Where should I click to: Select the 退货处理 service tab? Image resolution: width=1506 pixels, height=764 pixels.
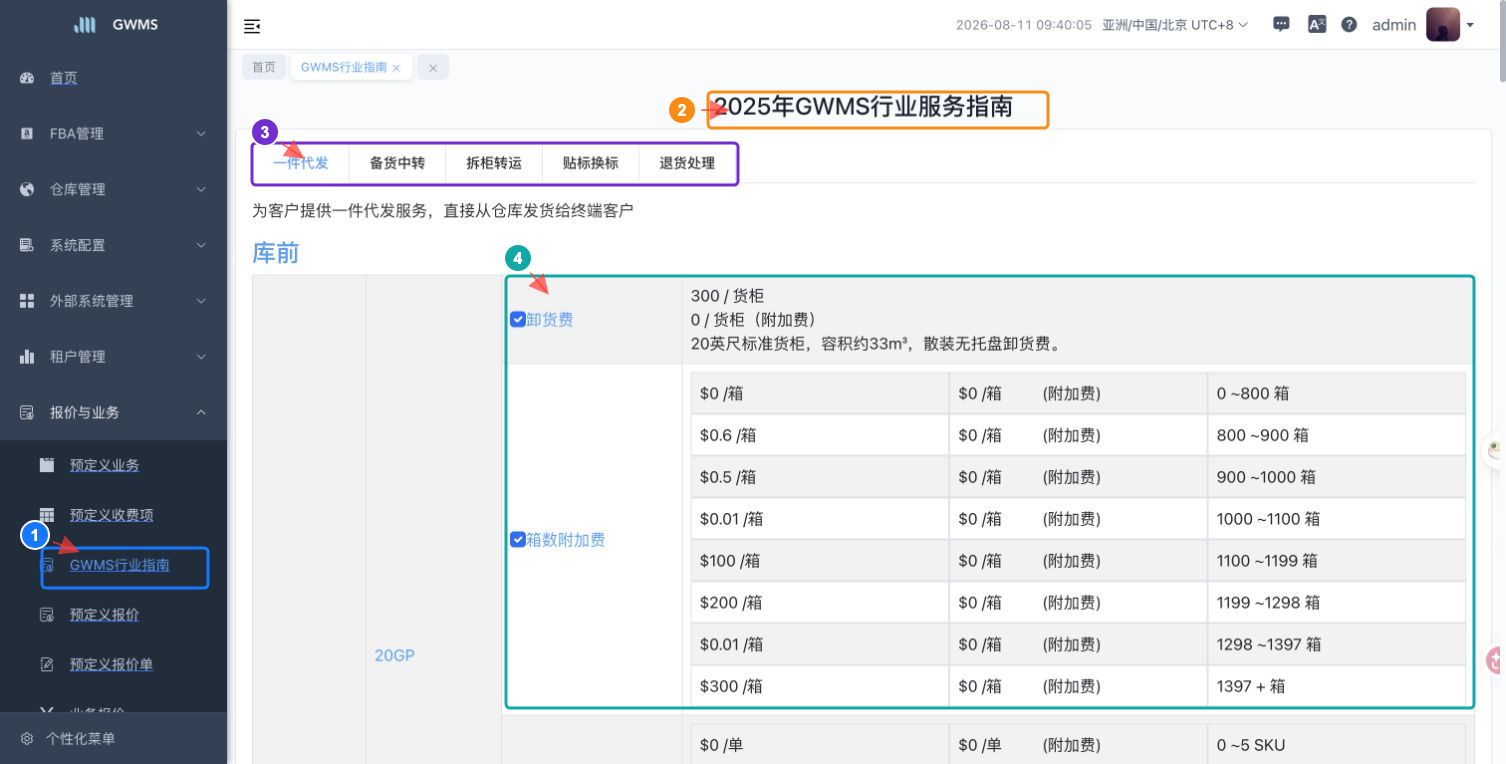pyautogui.click(x=687, y=163)
